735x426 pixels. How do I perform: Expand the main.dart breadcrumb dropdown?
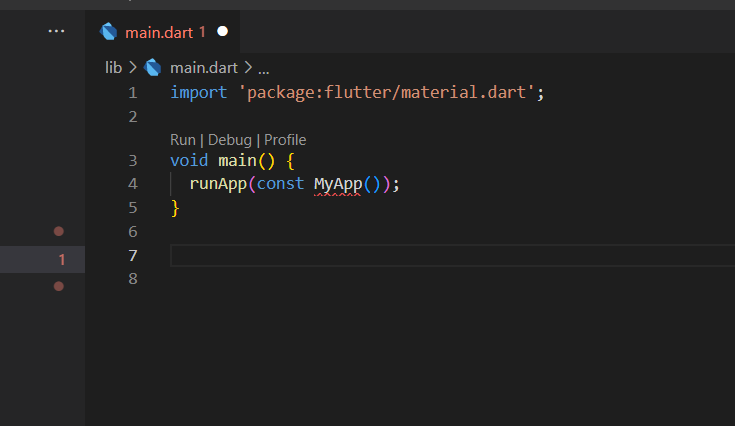pyautogui.click(x=204, y=68)
